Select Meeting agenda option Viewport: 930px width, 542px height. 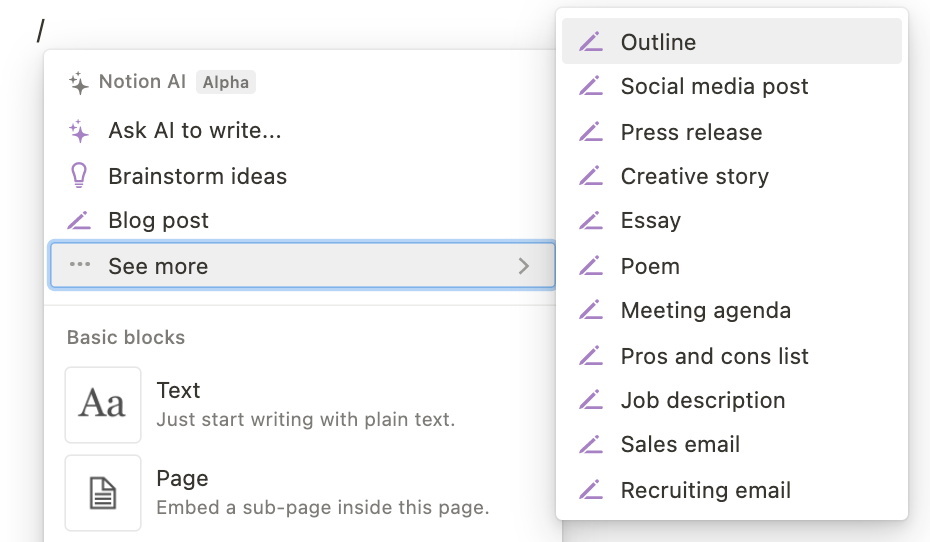[731, 310]
